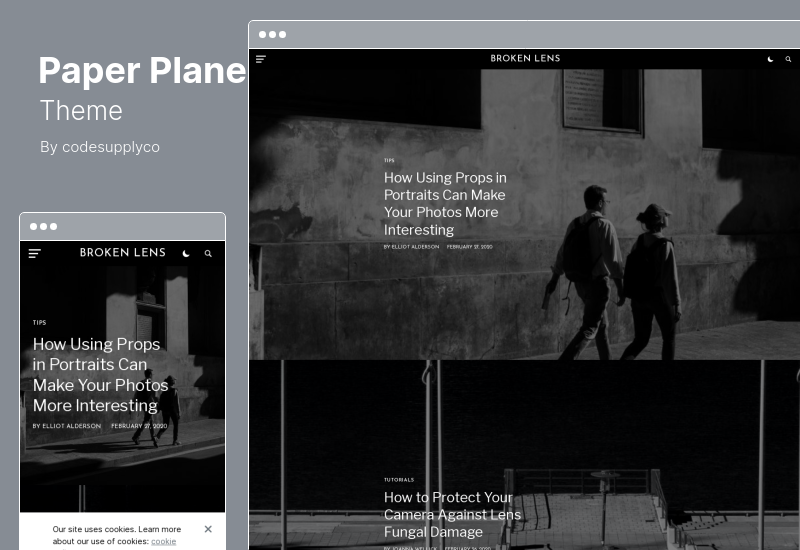800x550 pixels.
Task: Open mobile article How Using Props in Portraits
Action: pos(101,374)
